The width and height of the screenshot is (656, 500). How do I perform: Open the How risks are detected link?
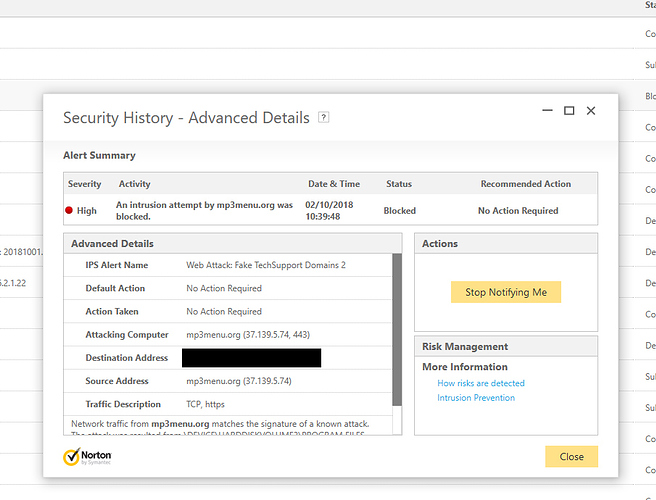pos(481,383)
